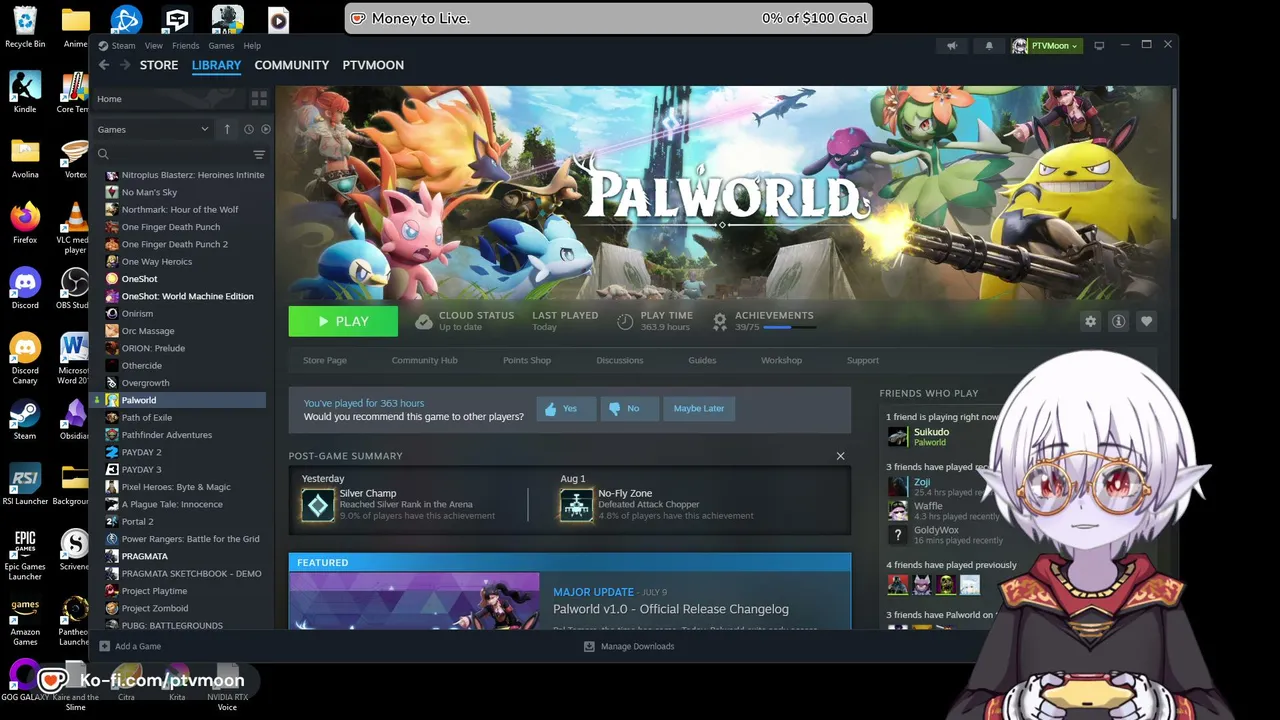Image resolution: width=1280 pixels, height=720 pixels.
Task: Open Epic Games Launcher desktop icon
Action: [x=25, y=555]
